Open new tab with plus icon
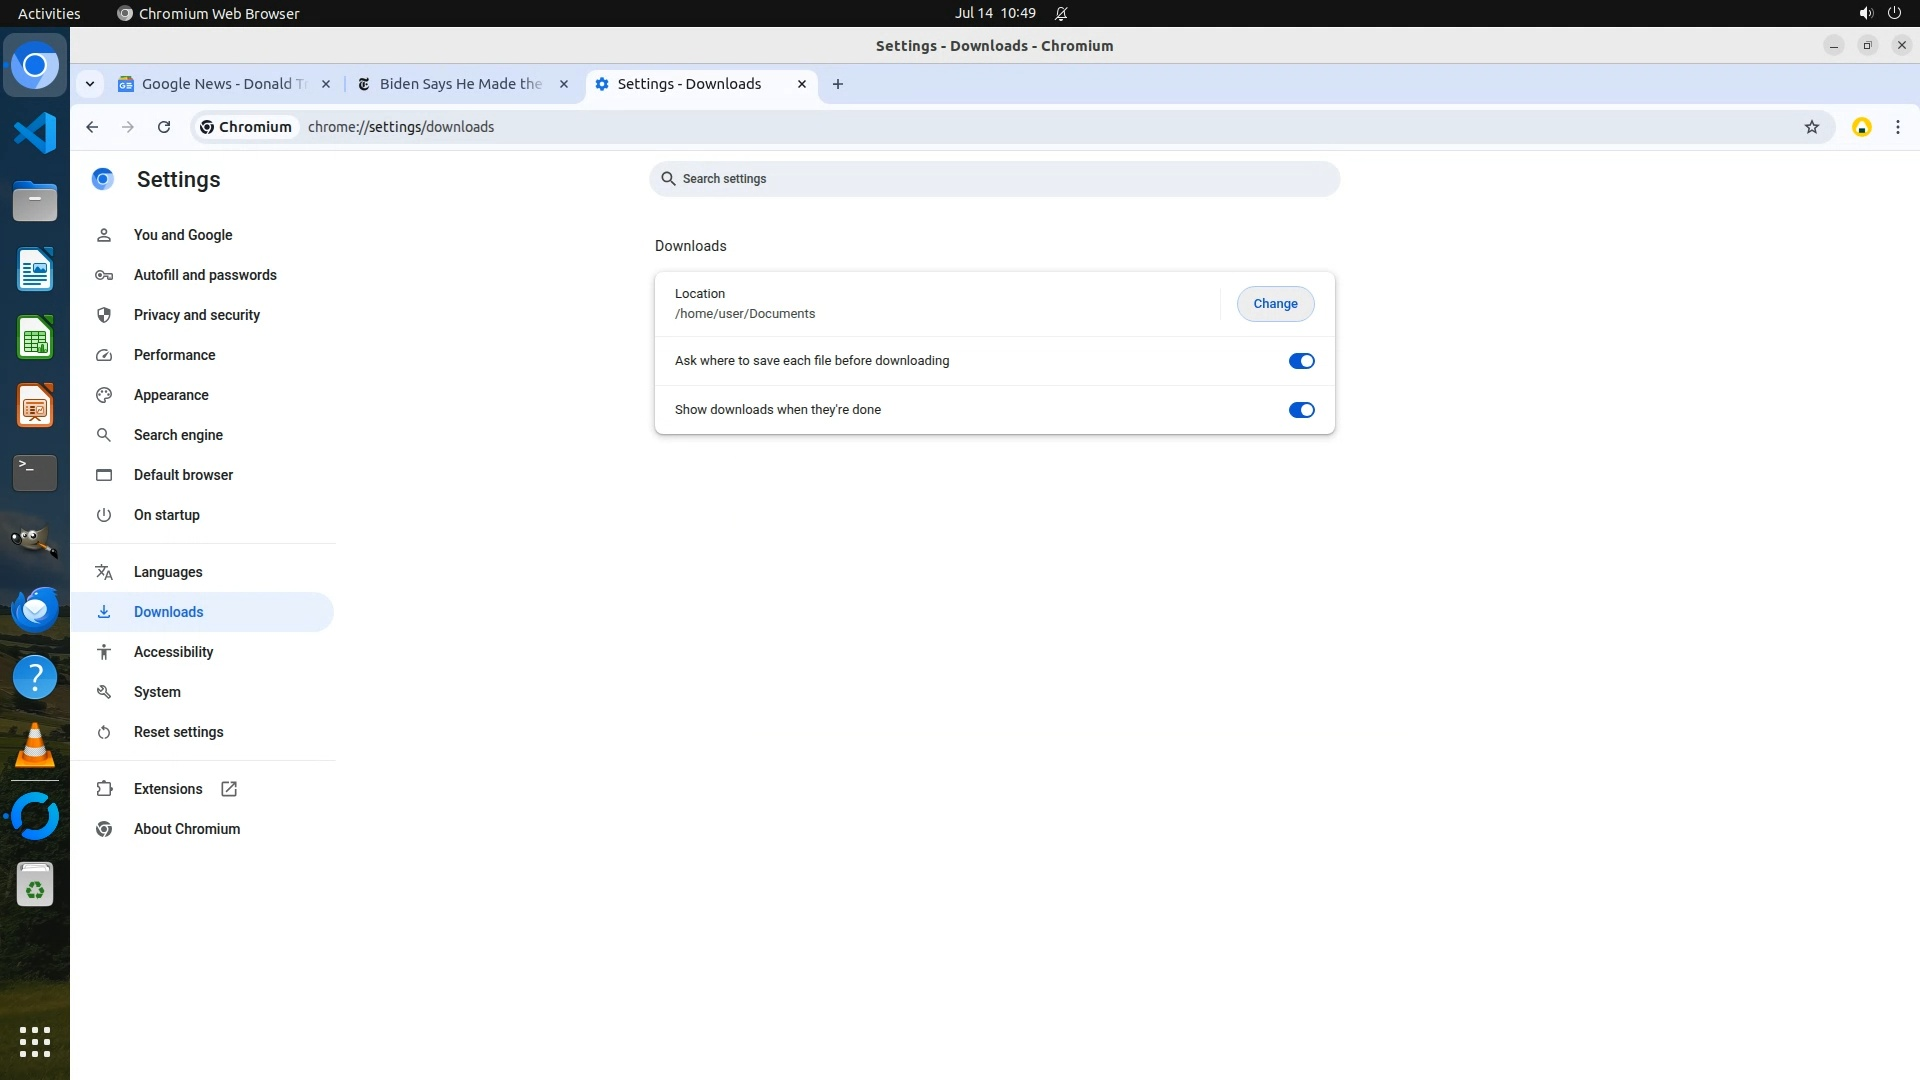 (838, 84)
